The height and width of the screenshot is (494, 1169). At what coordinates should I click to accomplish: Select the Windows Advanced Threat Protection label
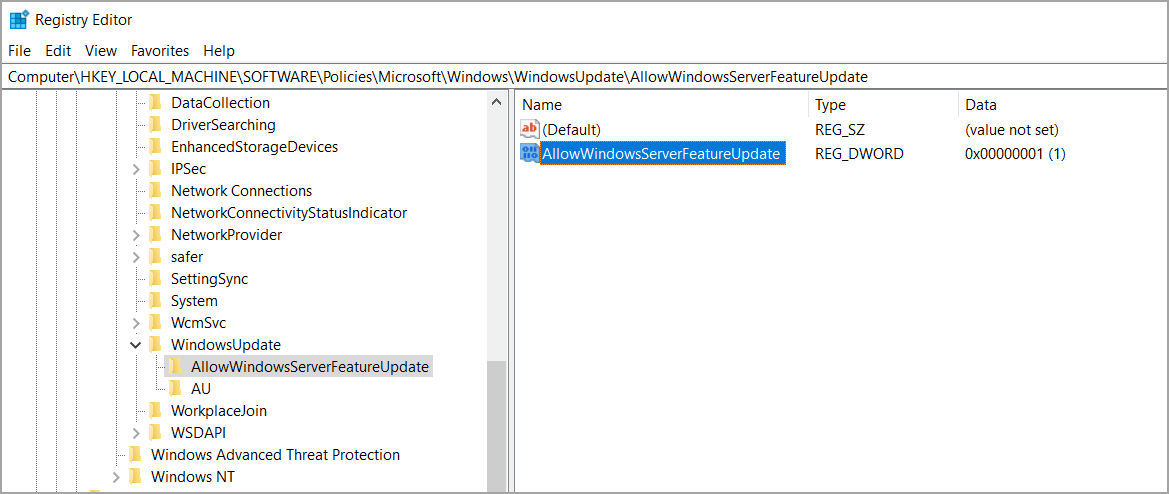point(275,455)
